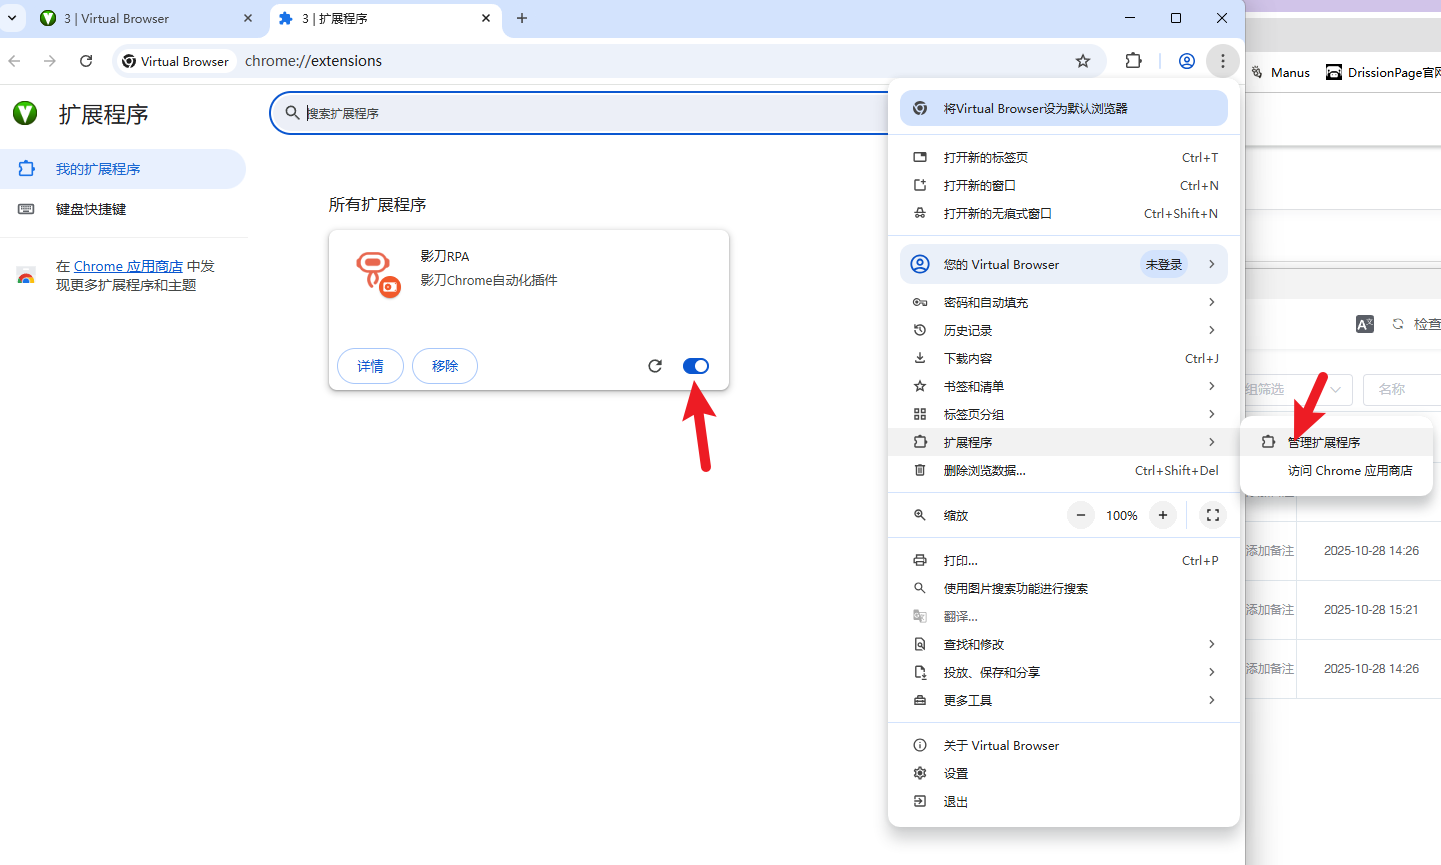This screenshot has width=1441, height=865.
Task: Open the profile avatar button
Action: [1187, 61]
